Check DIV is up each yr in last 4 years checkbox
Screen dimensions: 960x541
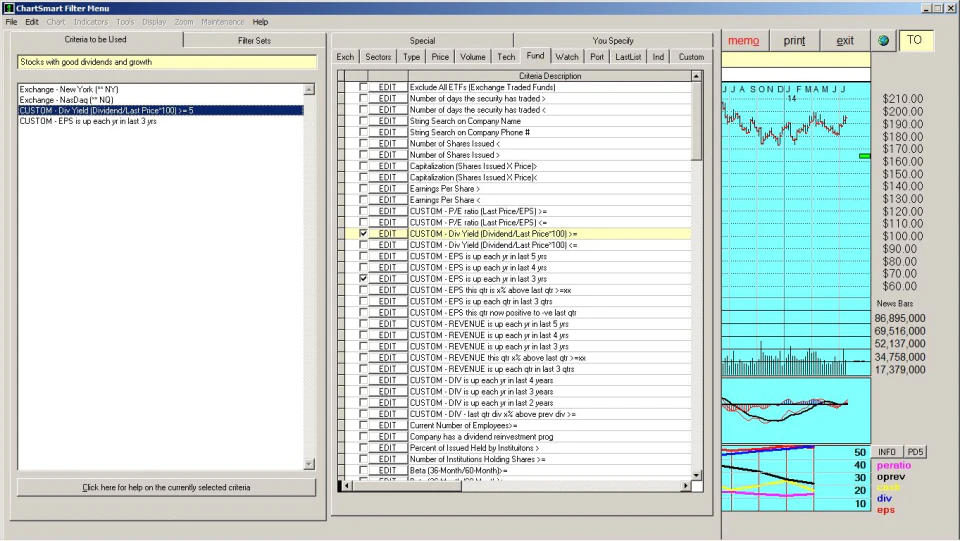pos(364,380)
